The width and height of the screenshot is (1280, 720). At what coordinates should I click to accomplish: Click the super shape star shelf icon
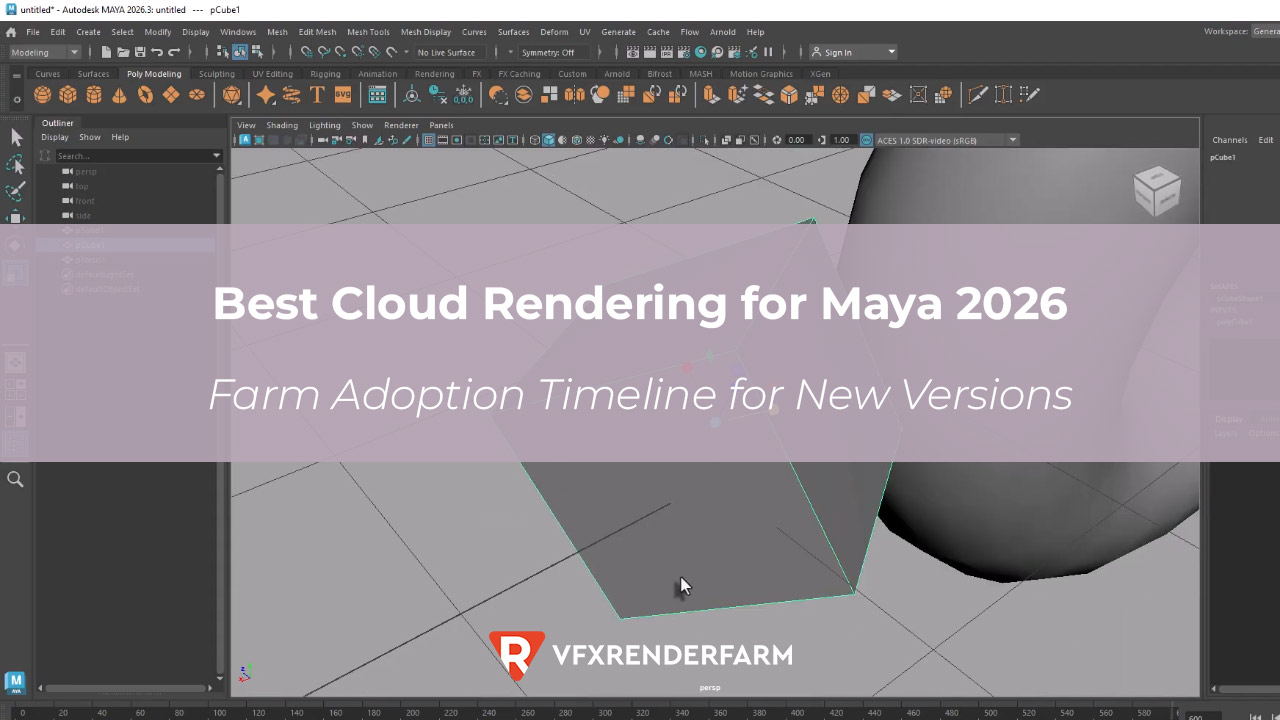point(266,95)
